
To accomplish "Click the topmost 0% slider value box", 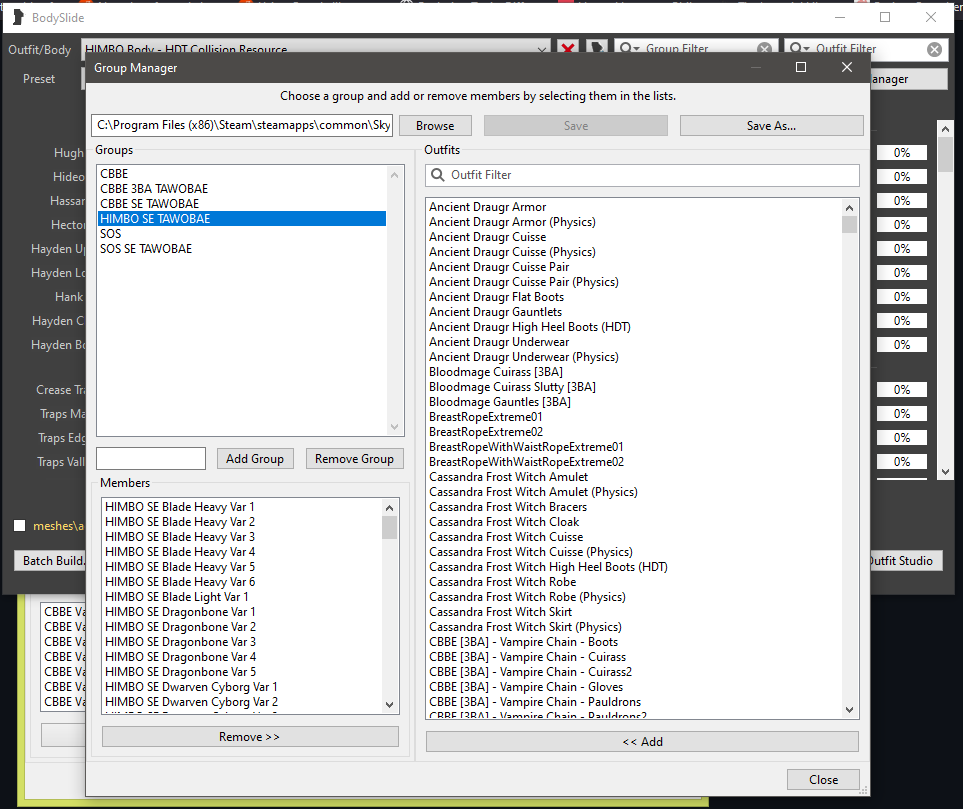I will (x=902, y=153).
